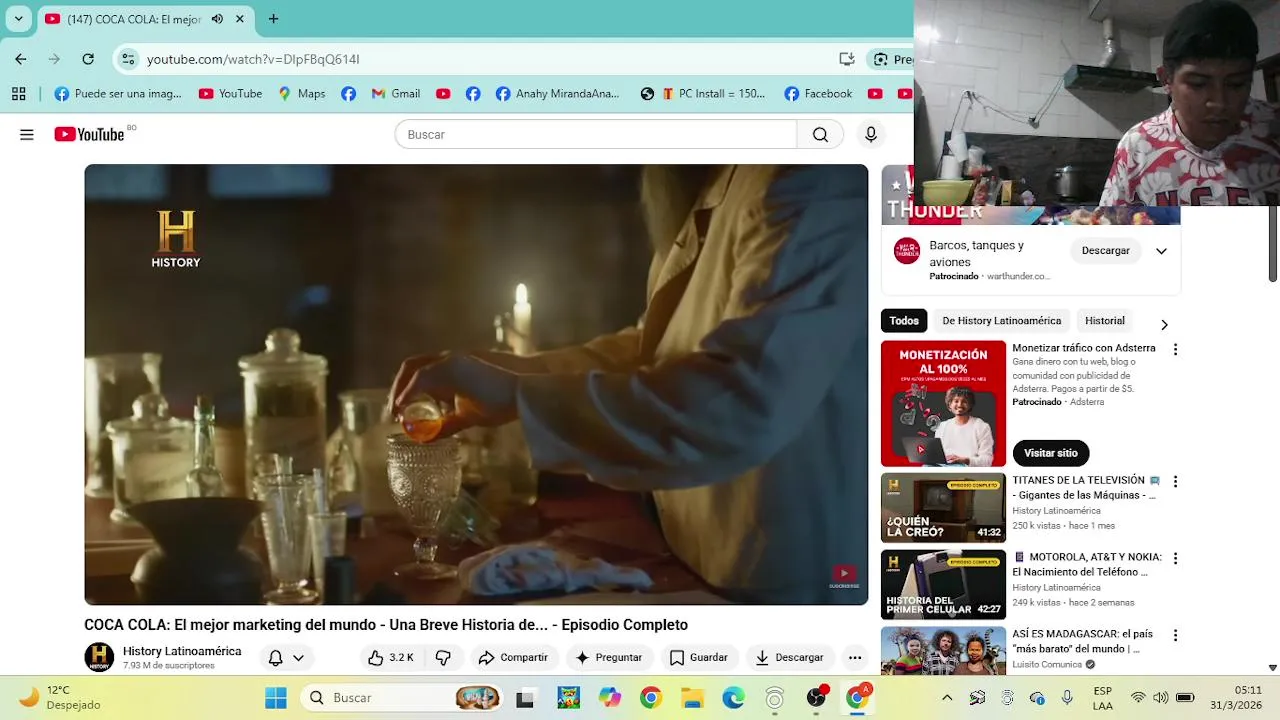Click Descargar button below the video
This screenshot has height=720, width=1280.
pyautogui.click(x=790, y=657)
